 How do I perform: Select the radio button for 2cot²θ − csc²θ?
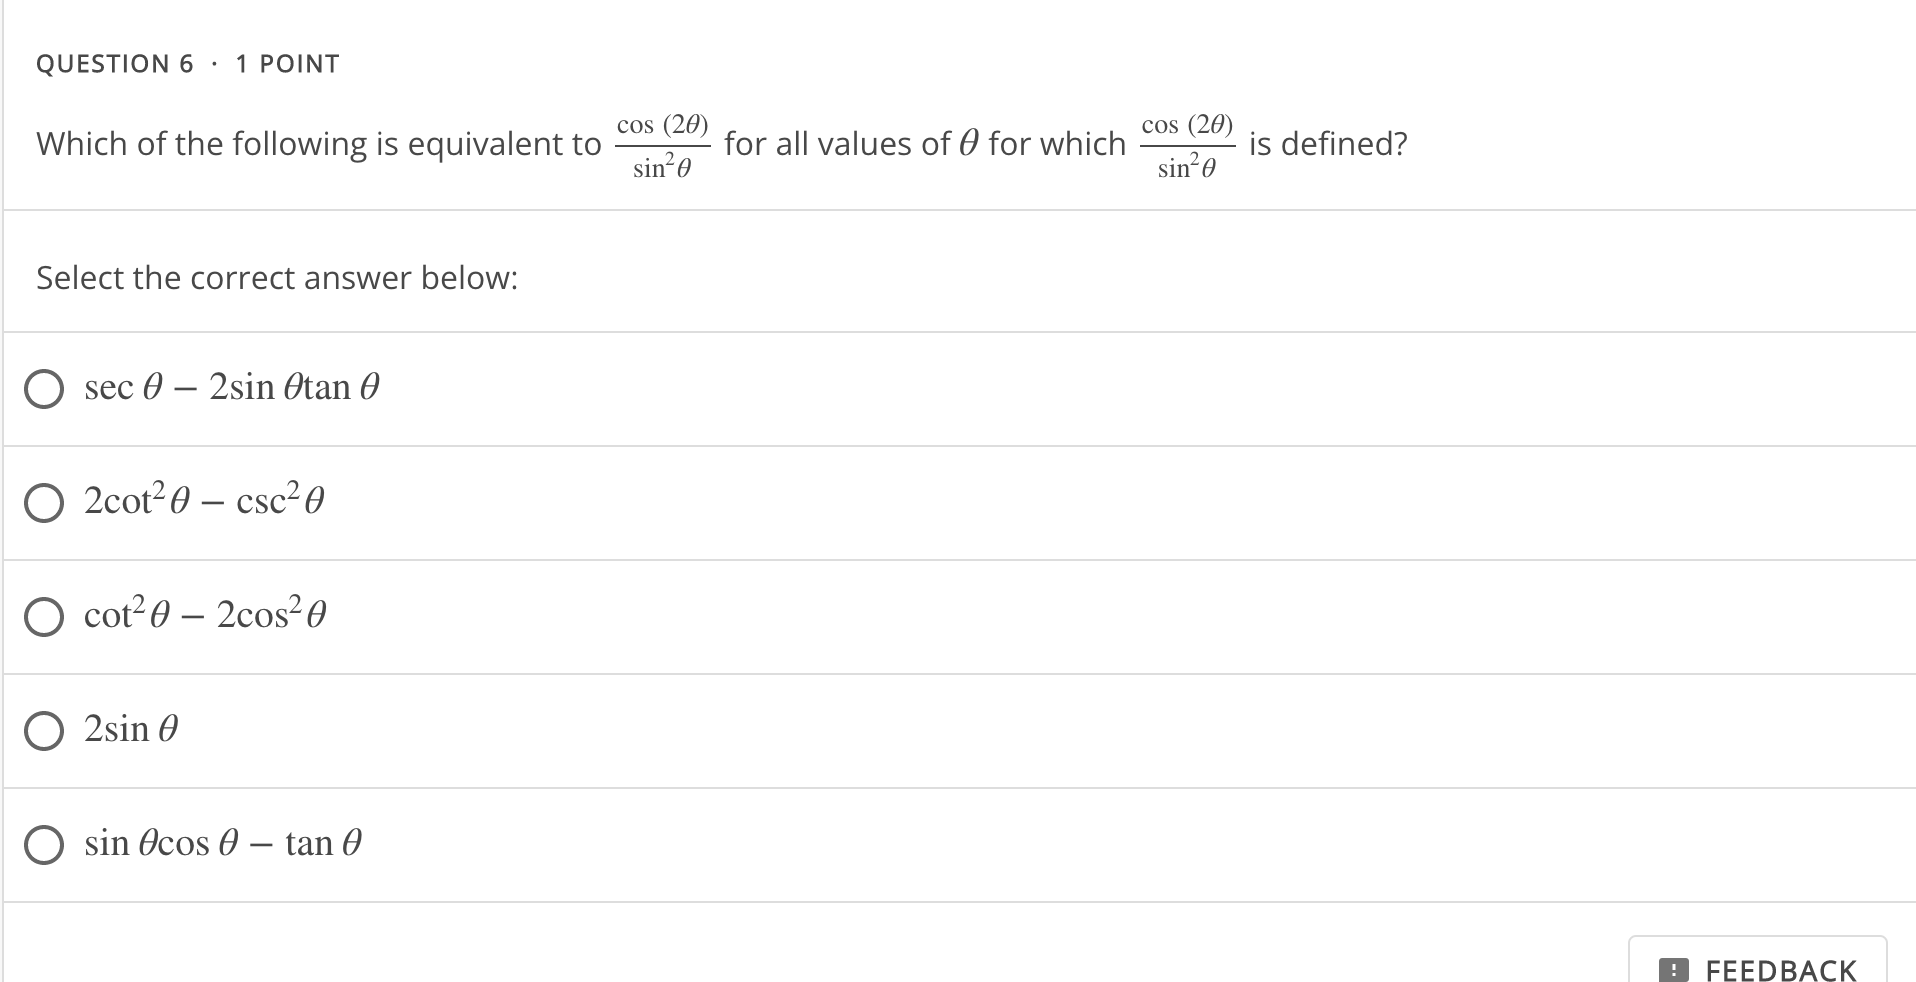click(43, 503)
